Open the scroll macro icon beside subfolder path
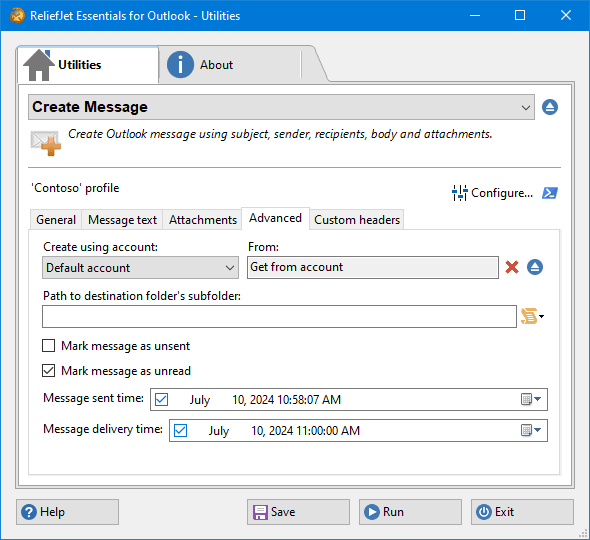This screenshot has height=540, width=590. click(x=532, y=316)
